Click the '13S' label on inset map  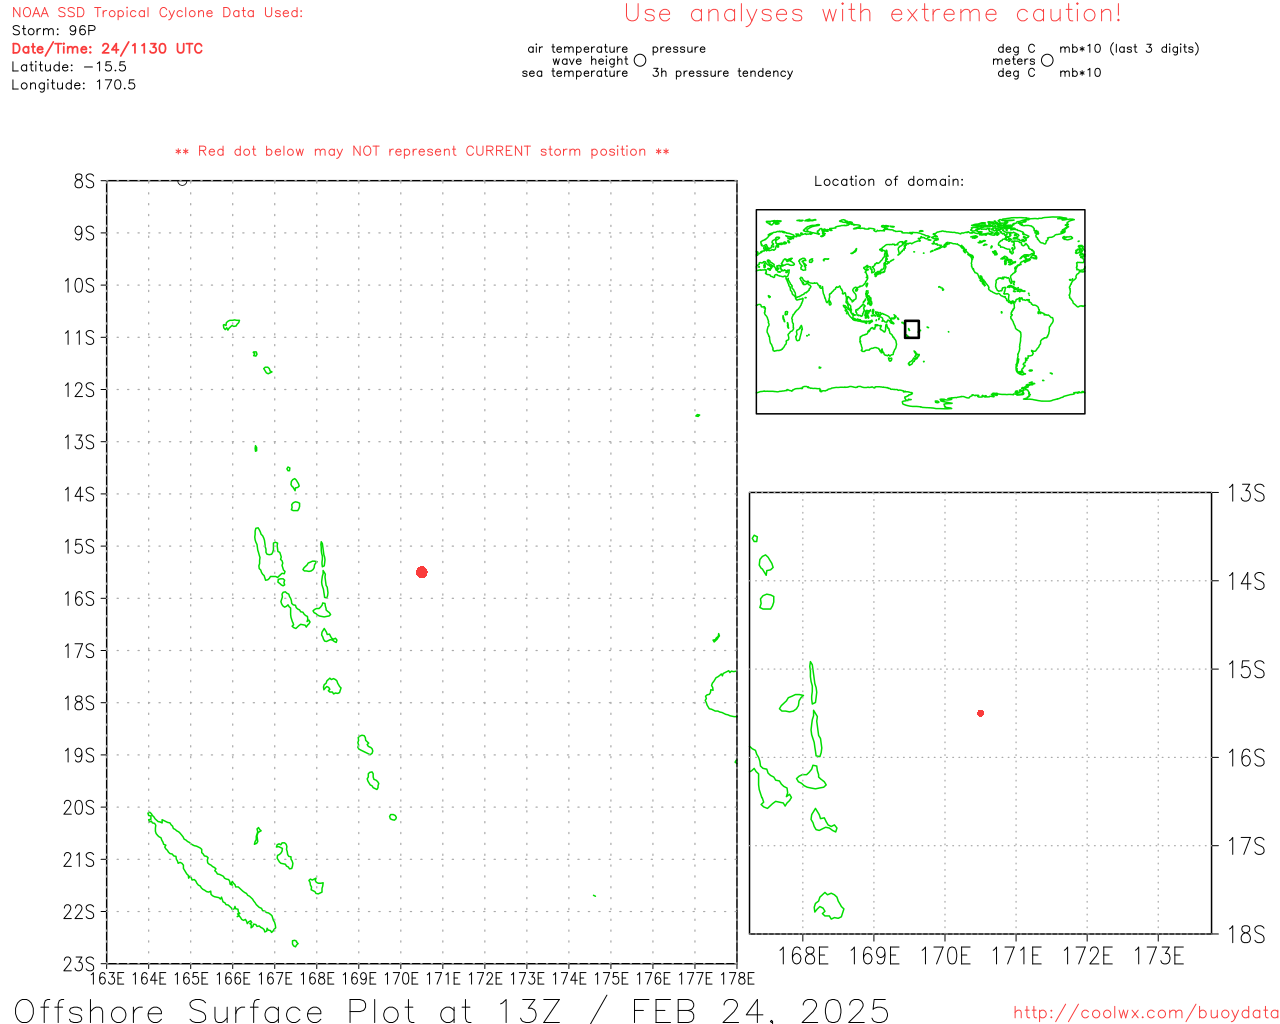pyautogui.click(x=1246, y=493)
